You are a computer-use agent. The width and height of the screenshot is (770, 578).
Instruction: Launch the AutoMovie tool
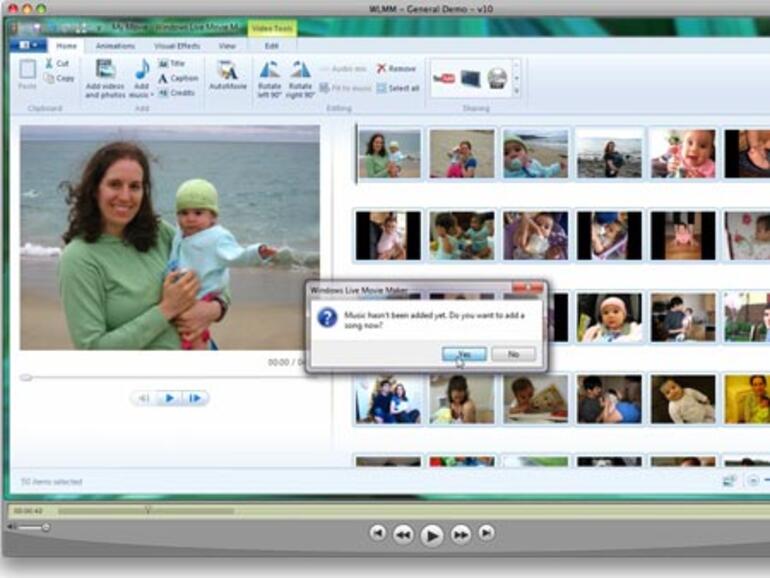click(x=228, y=75)
